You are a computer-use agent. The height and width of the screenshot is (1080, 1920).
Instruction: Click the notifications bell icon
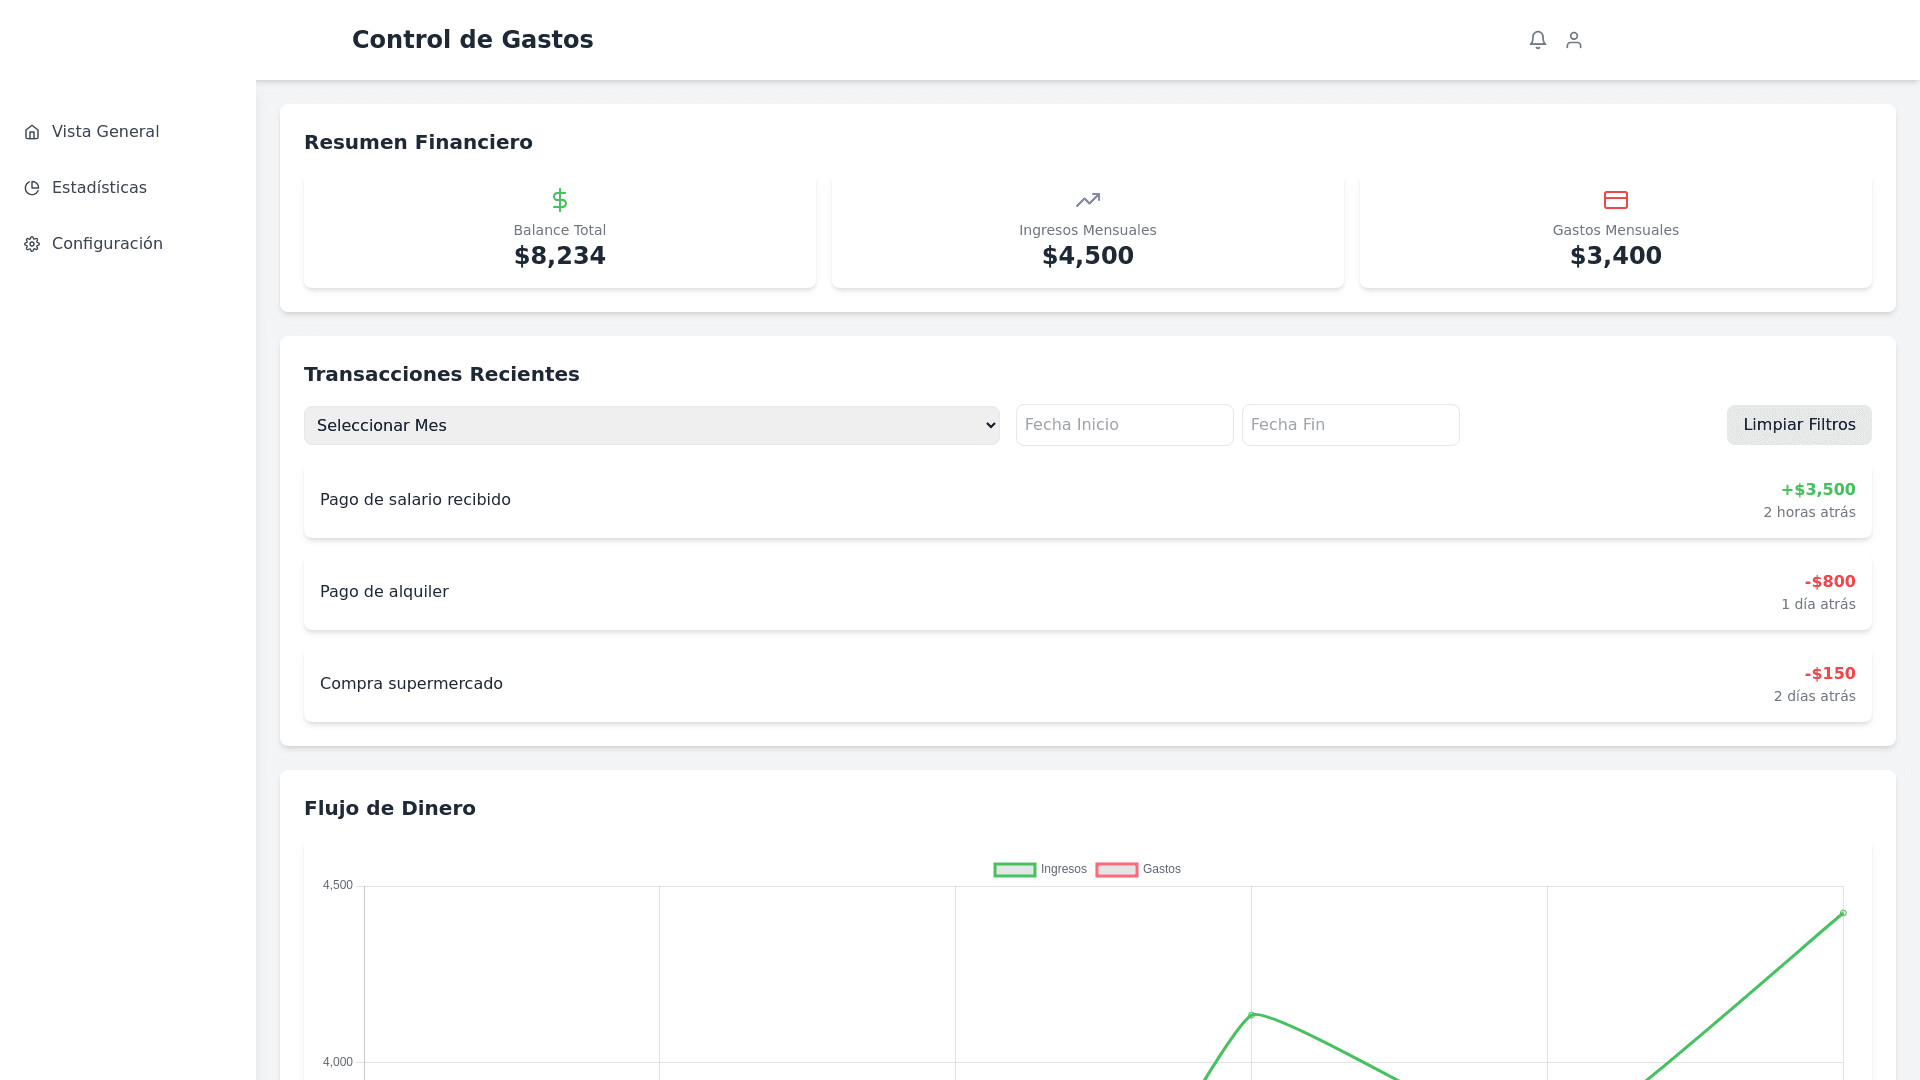coord(1538,40)
